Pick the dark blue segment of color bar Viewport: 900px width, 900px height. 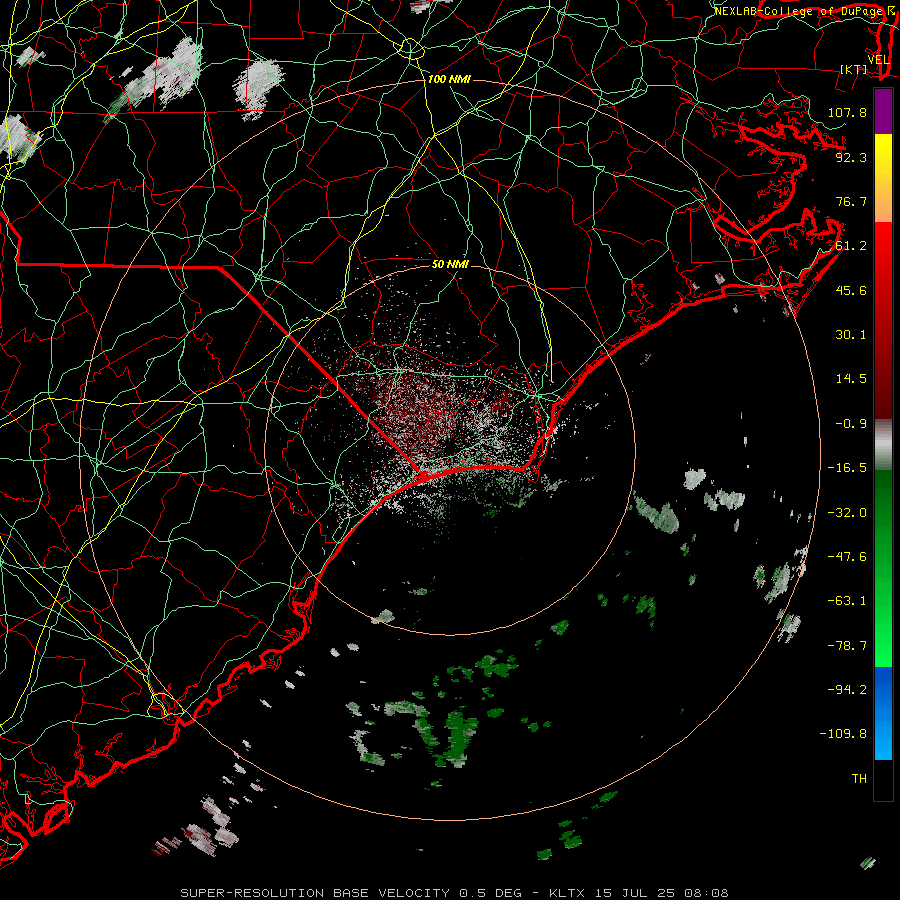883,689
